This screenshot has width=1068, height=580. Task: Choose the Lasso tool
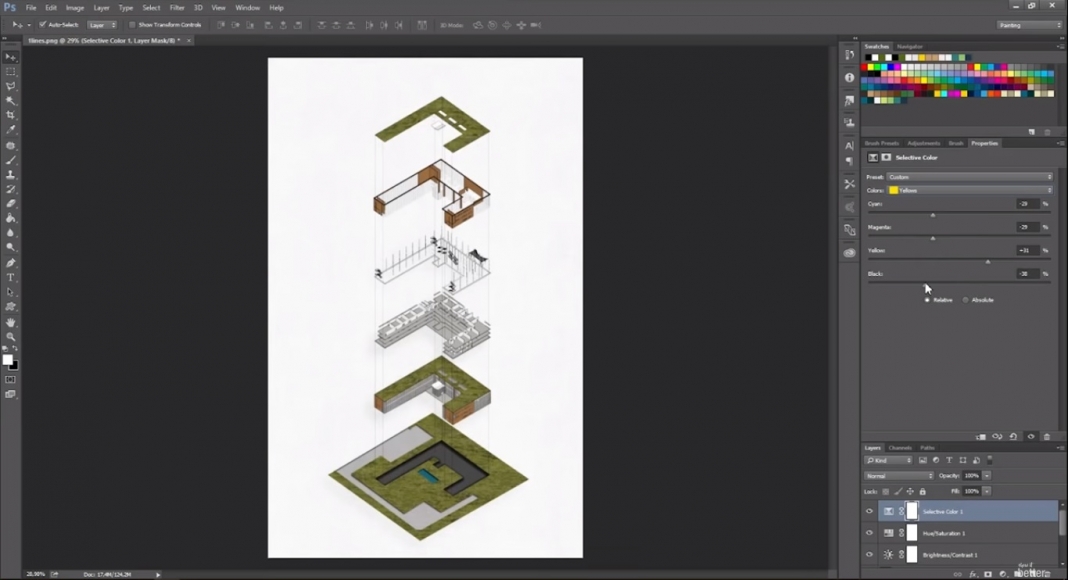point(11,85)
